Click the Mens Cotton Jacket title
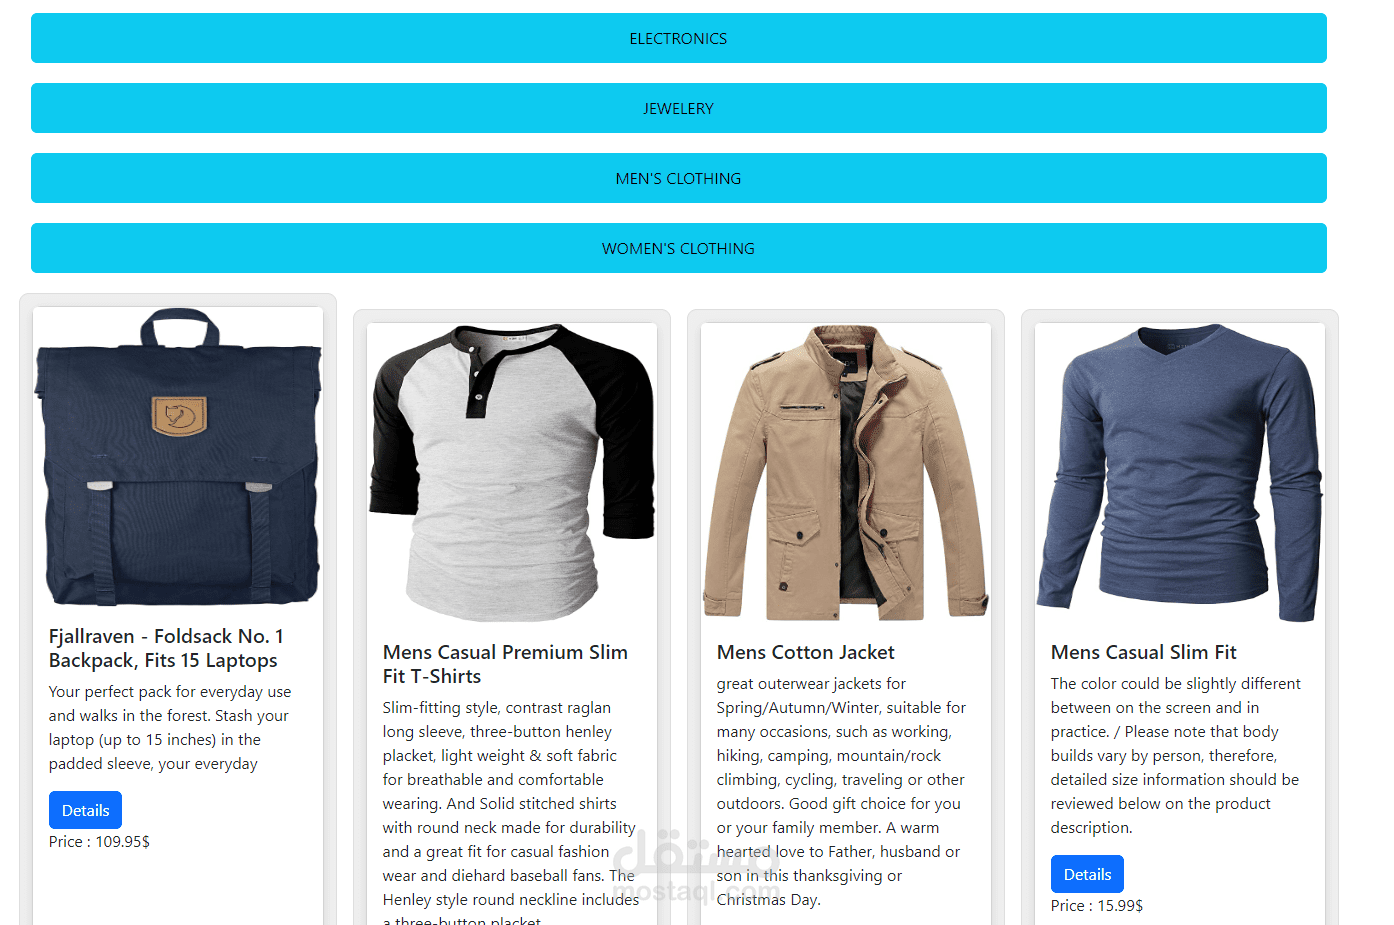1394x925 pixels. coord(806,652)
